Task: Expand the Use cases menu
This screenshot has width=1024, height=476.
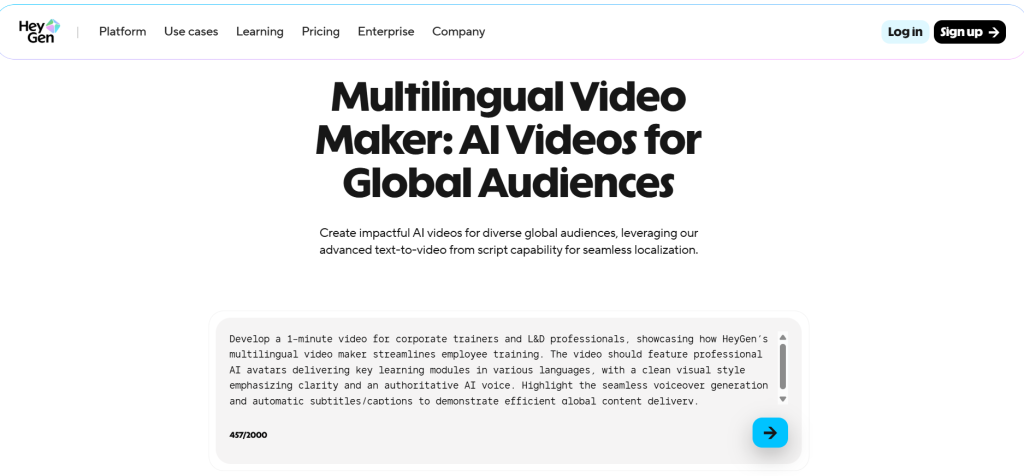Action: click(x=191, y=32)
